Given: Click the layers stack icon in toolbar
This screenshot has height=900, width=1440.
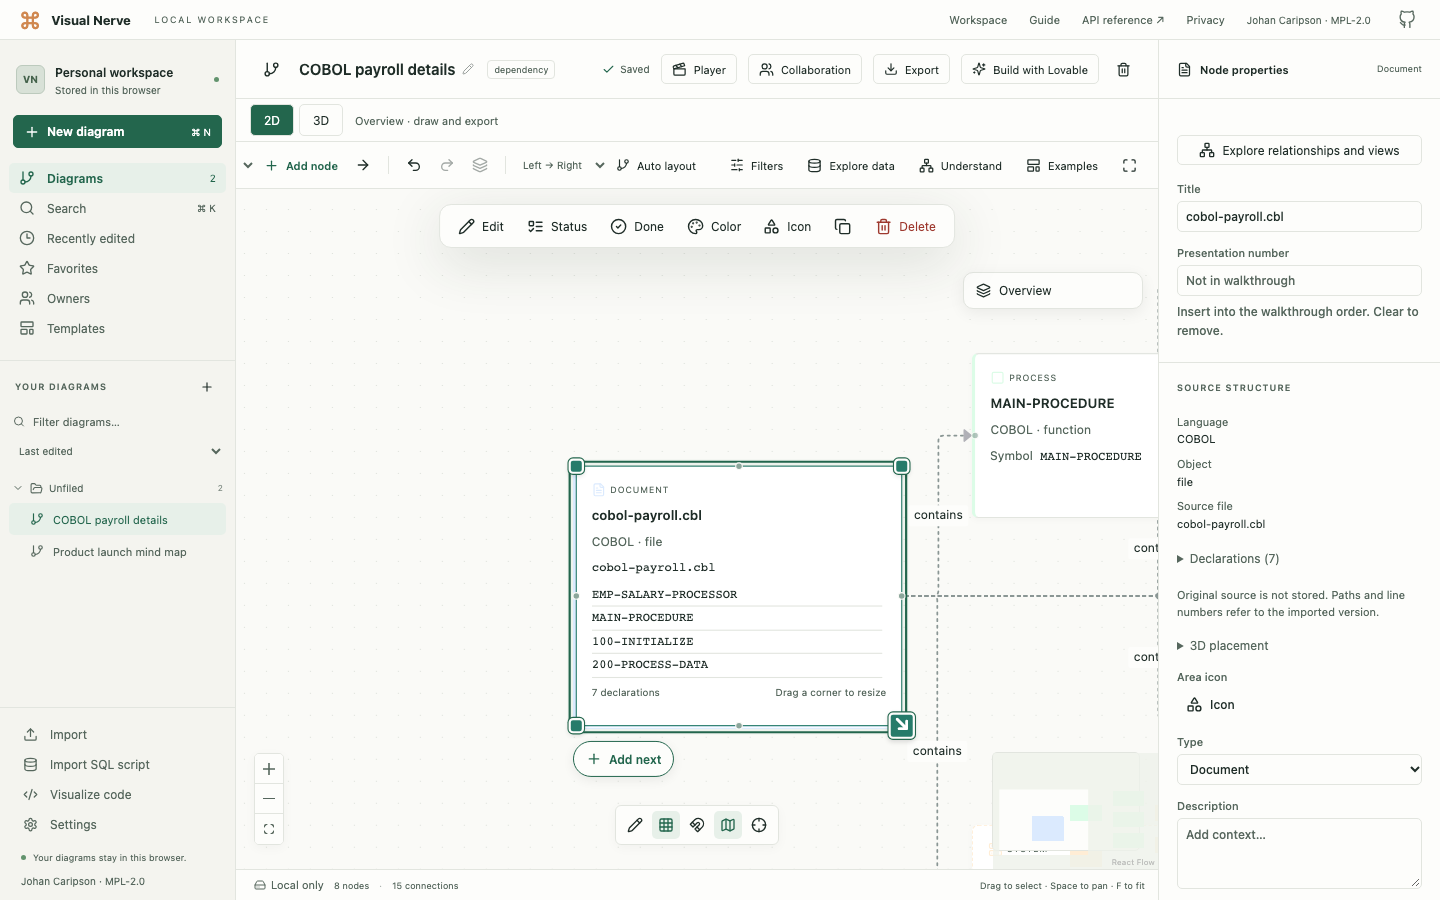Looking at the screenshot, I should [480, 166].
